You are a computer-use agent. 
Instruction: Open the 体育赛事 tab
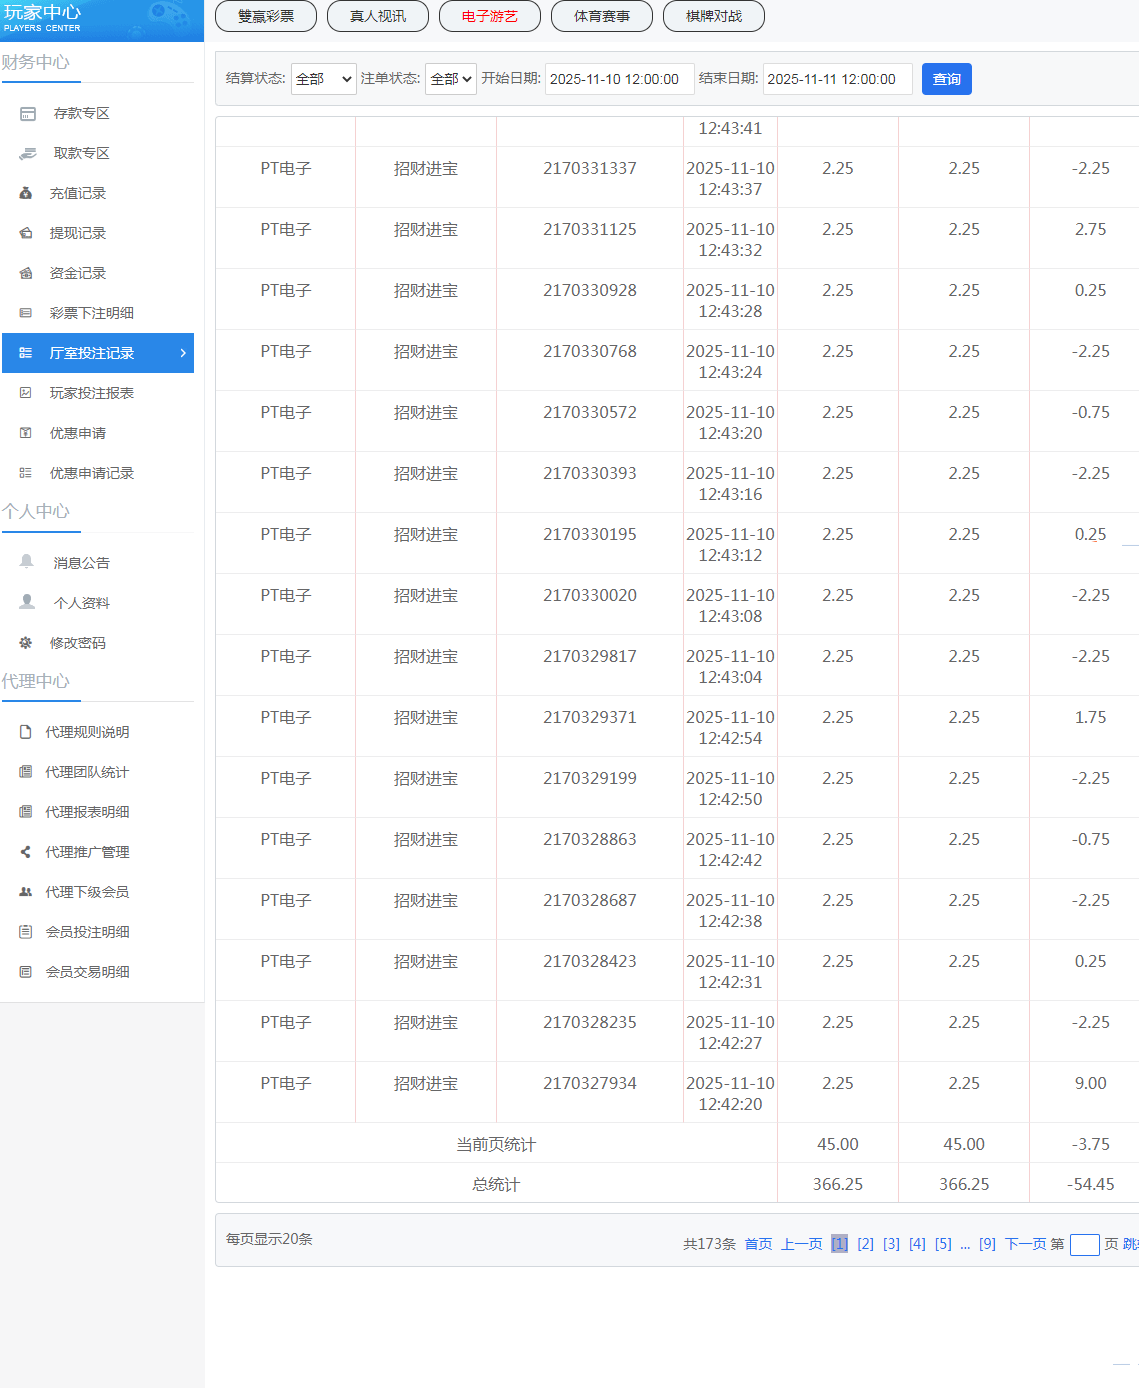602,16
